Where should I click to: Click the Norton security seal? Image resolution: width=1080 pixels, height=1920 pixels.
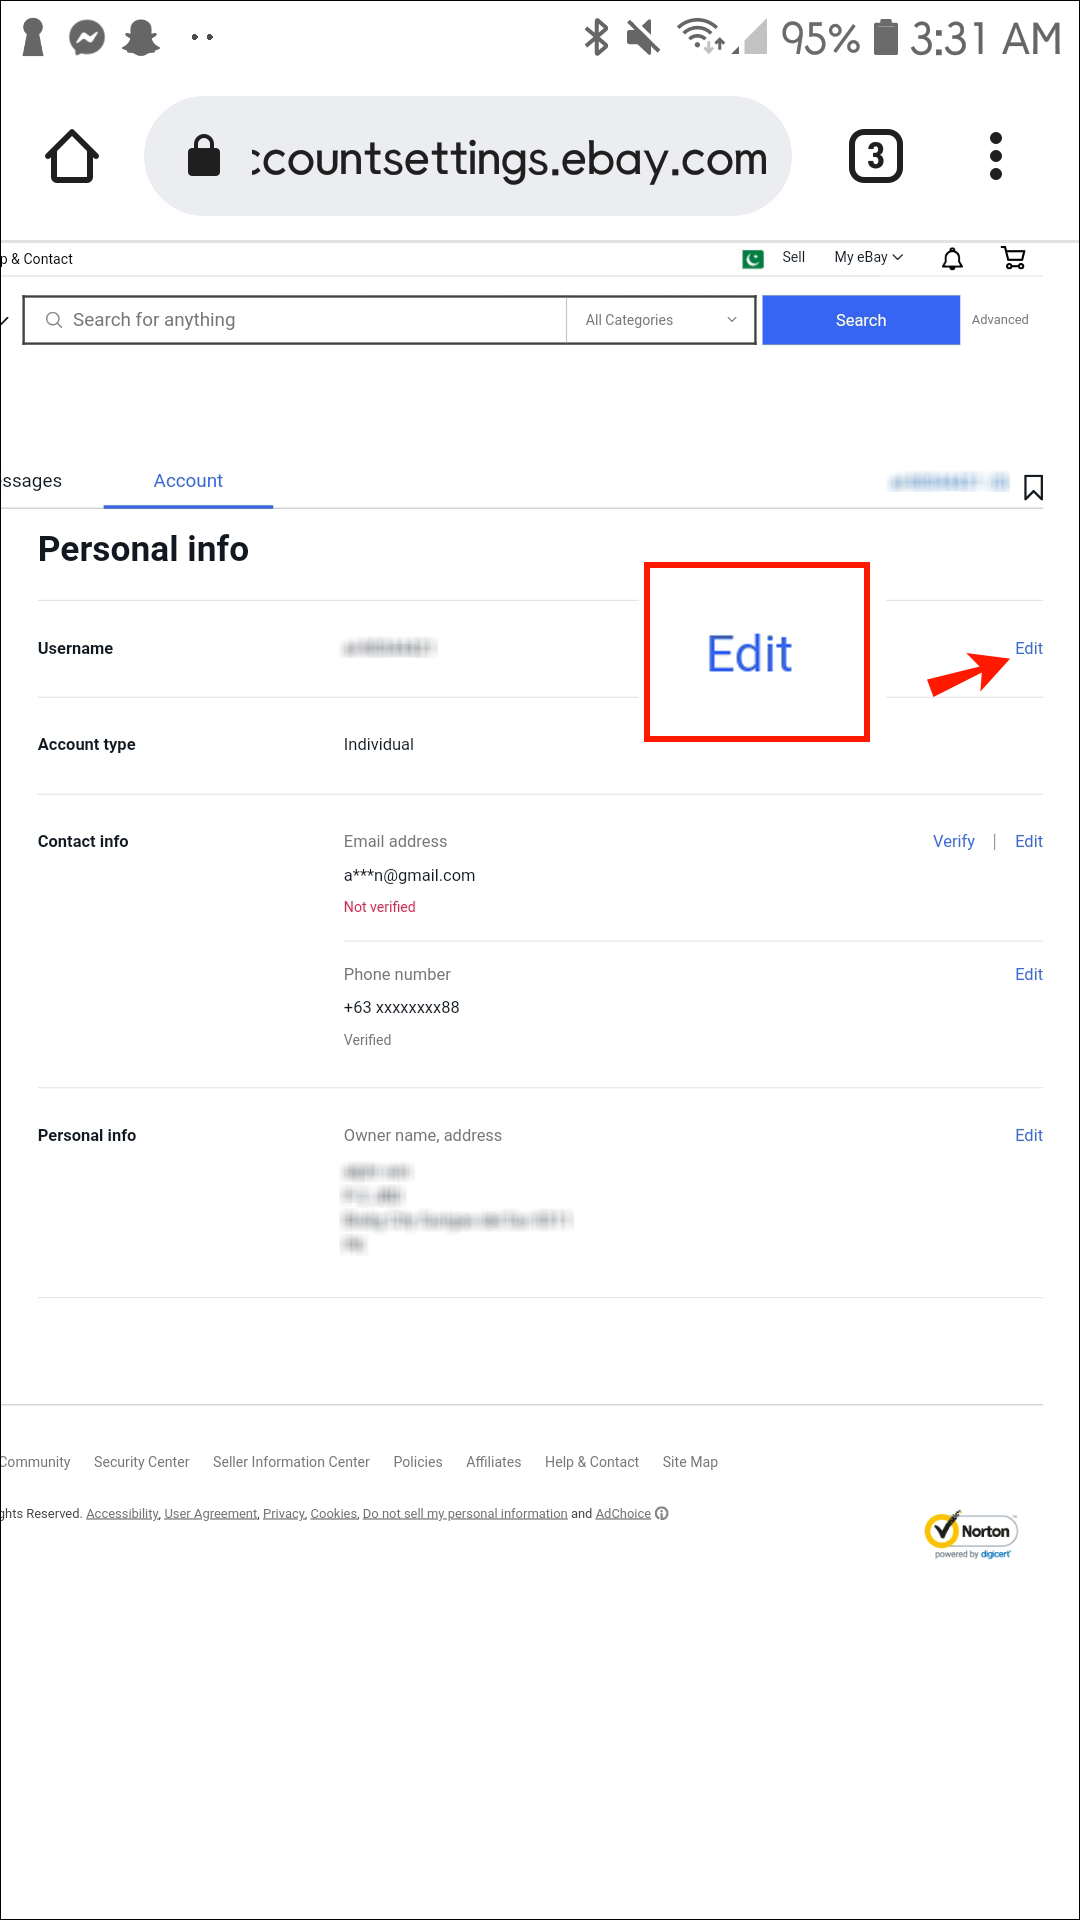(x=970, y=1534)
